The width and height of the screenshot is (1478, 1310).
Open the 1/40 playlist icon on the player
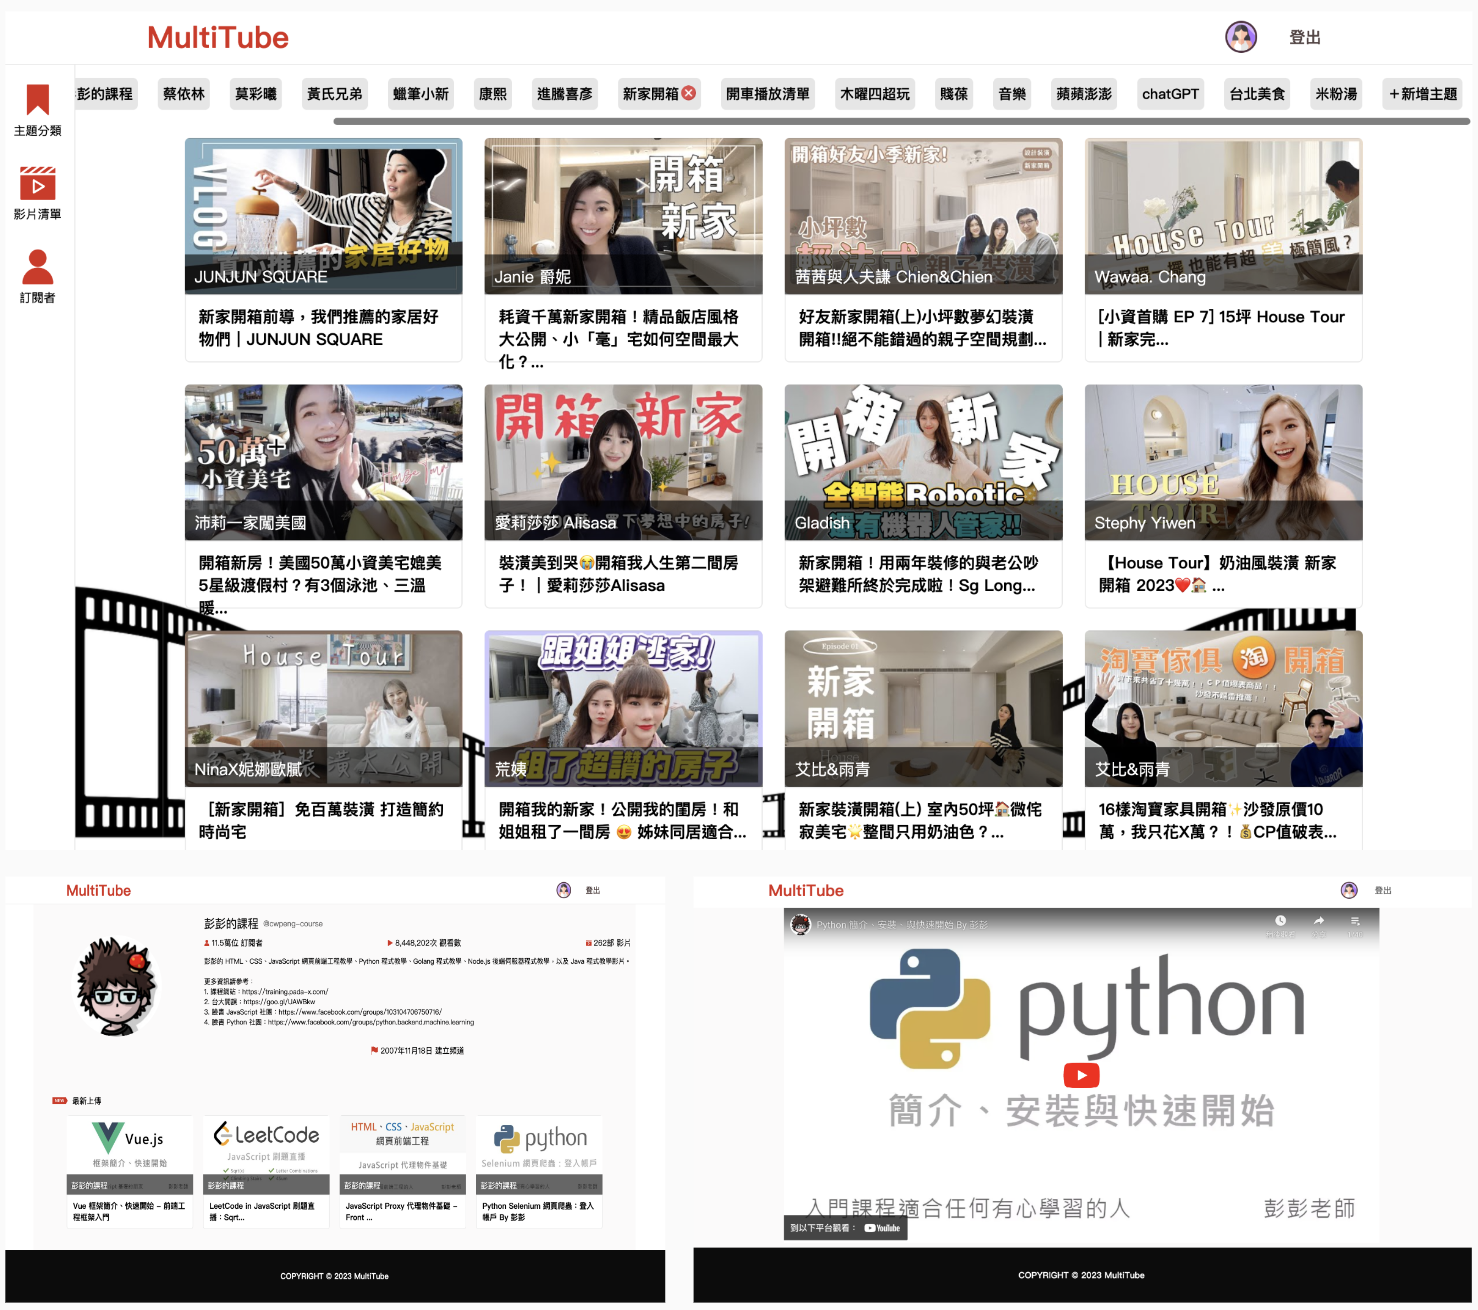tap(1356, 920)
